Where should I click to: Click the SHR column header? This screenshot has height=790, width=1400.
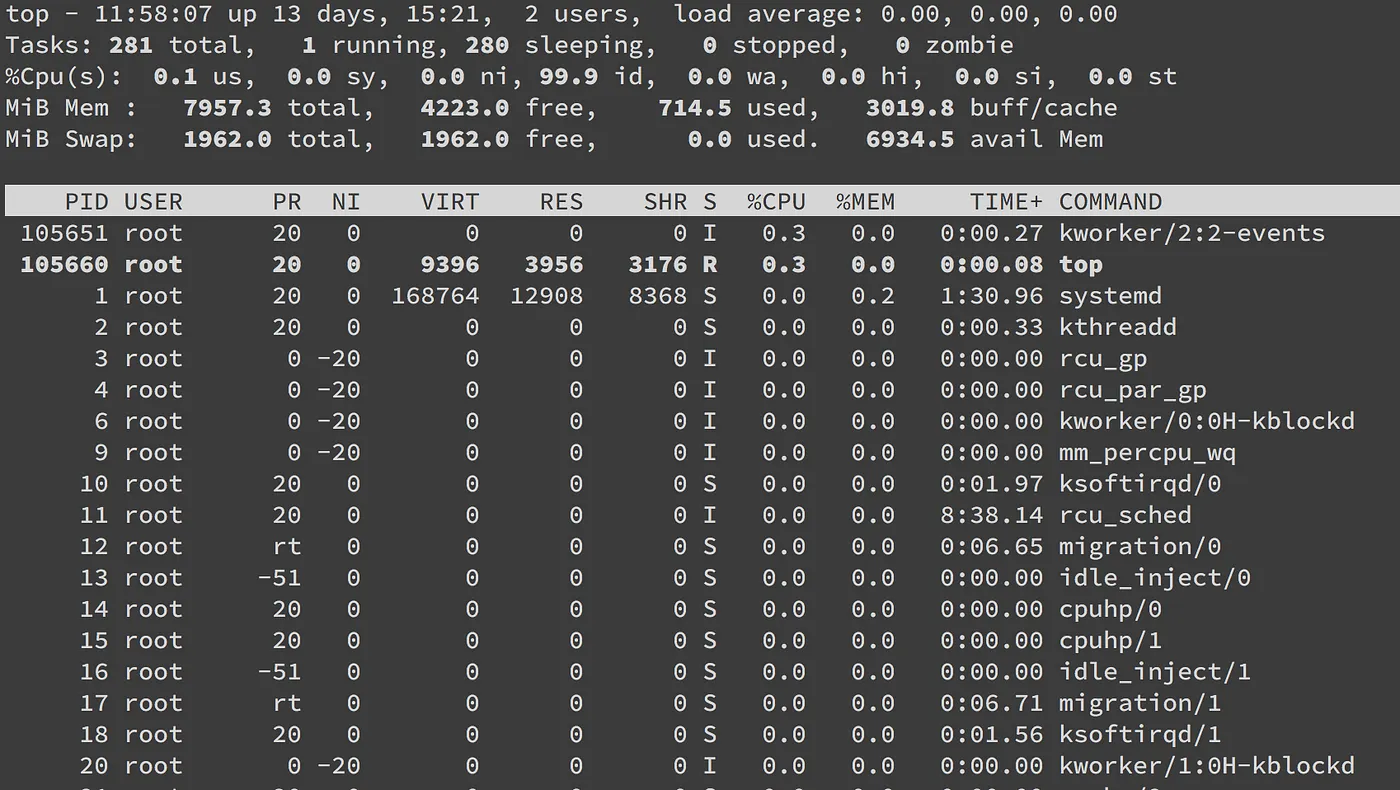tap(665, 202)
